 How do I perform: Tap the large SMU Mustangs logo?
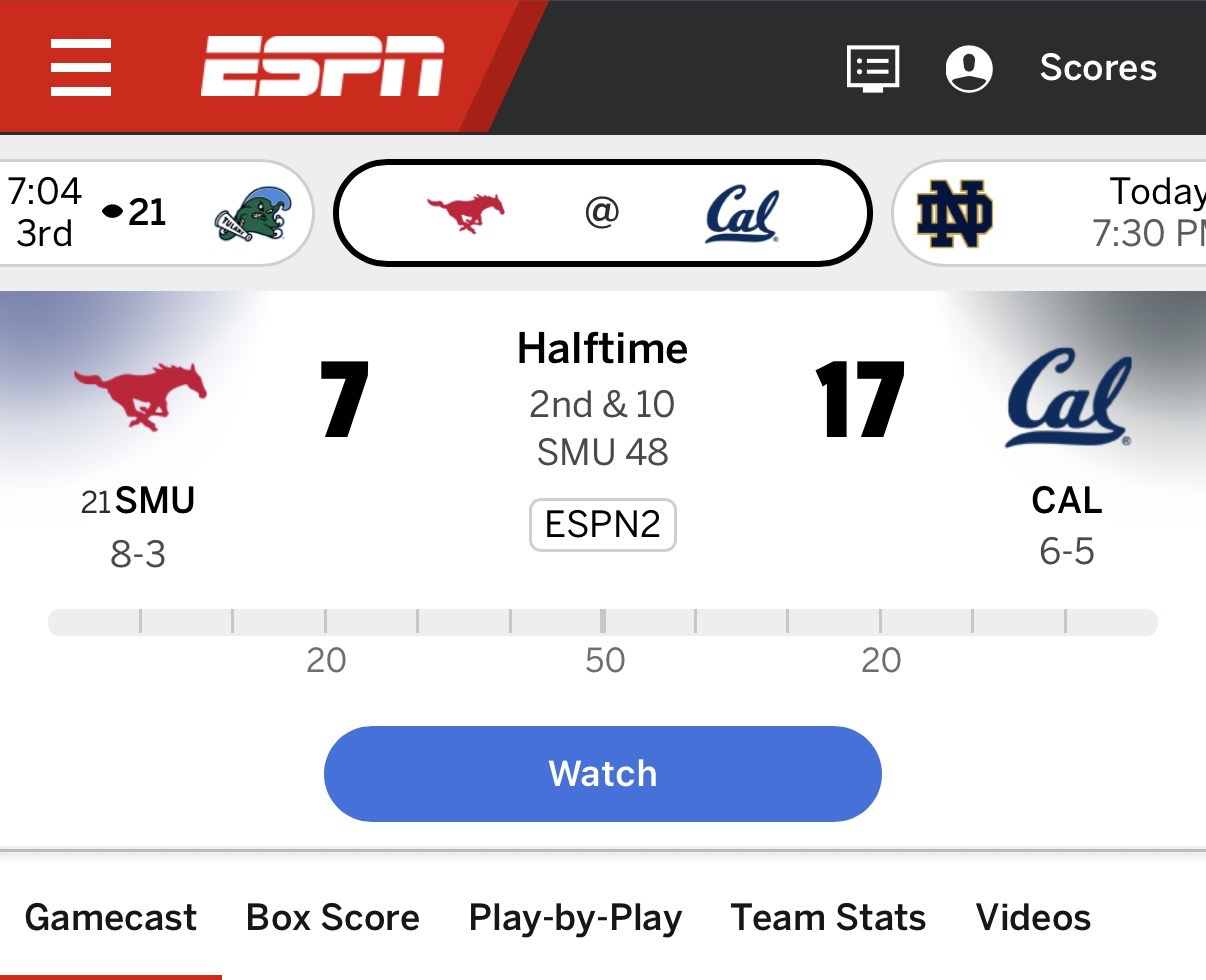pyautogui.click(x=140, y=394)
